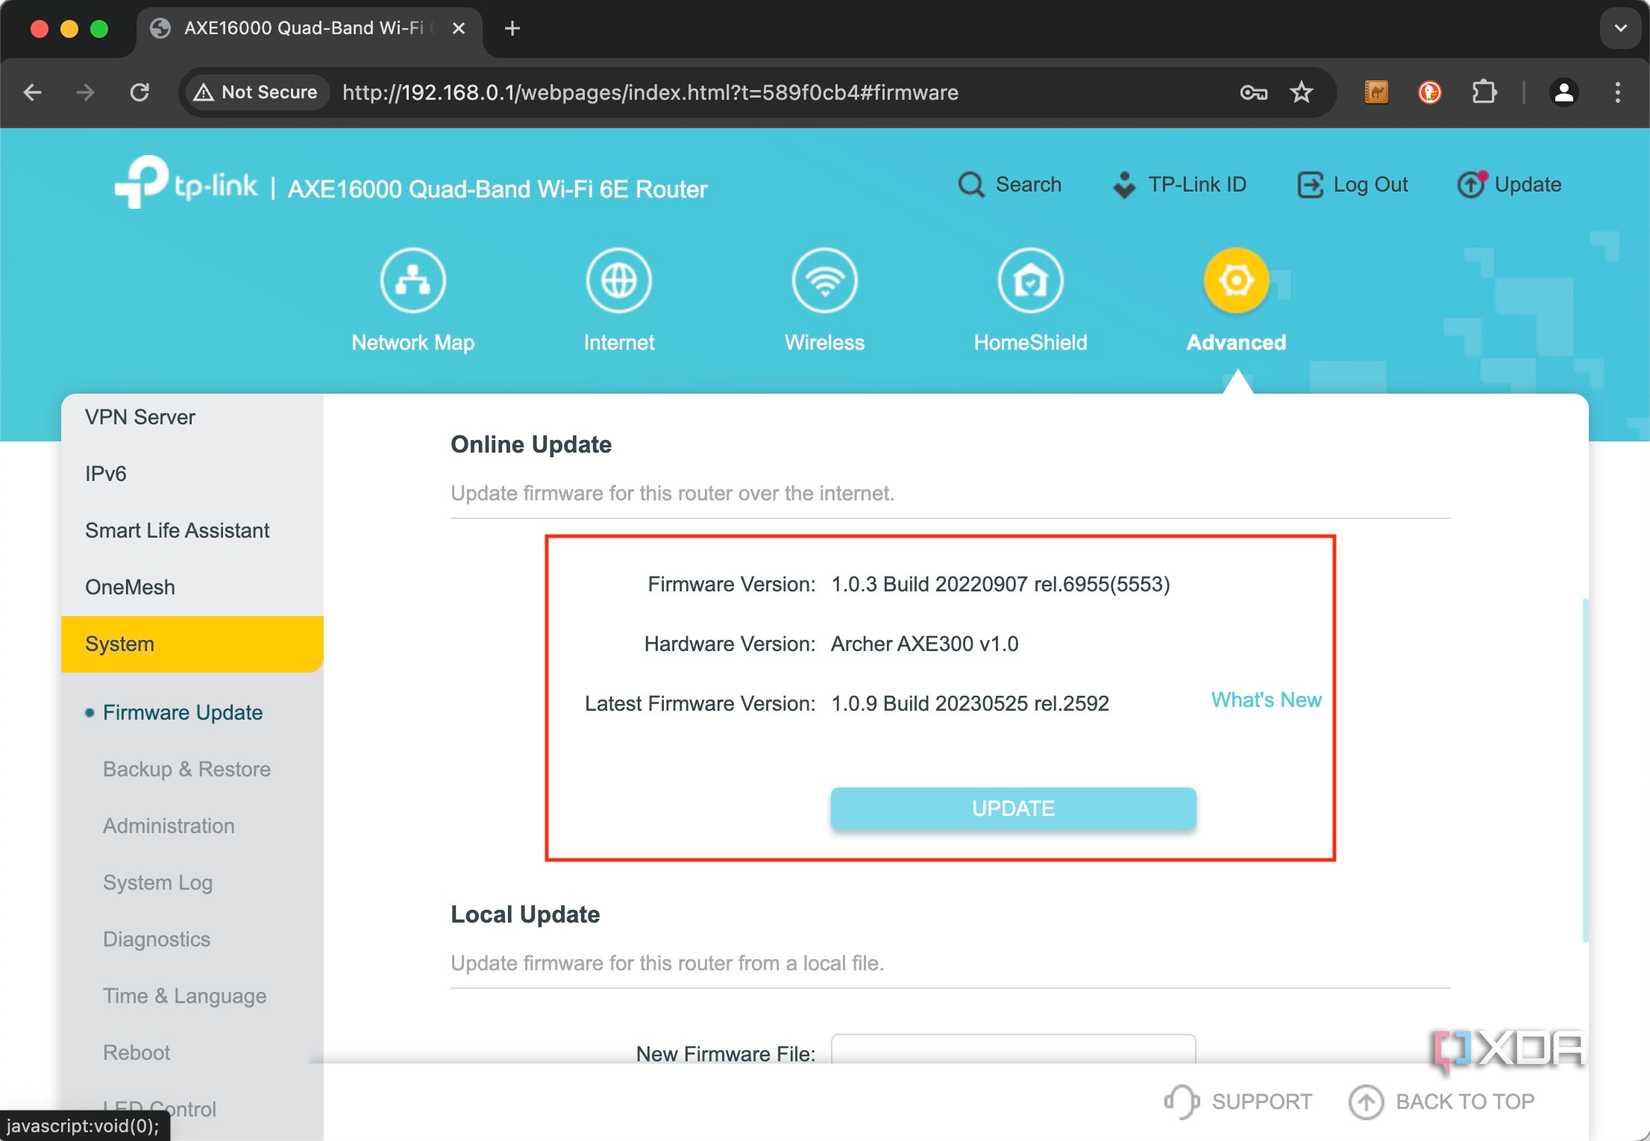The height and width of the screenshot is (1141, 1650).
Task: Click the New Firmware File input field
Action: [x=1012, y=1054]
